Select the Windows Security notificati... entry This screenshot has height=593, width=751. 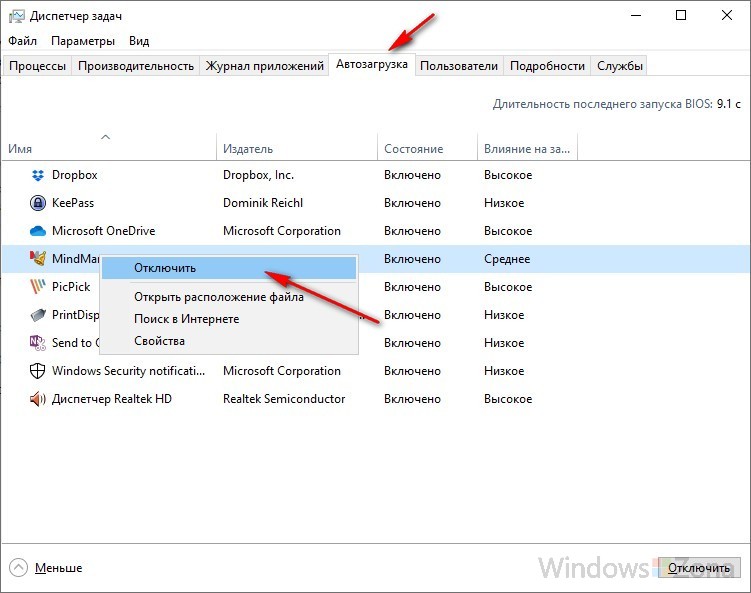point(128,371)
